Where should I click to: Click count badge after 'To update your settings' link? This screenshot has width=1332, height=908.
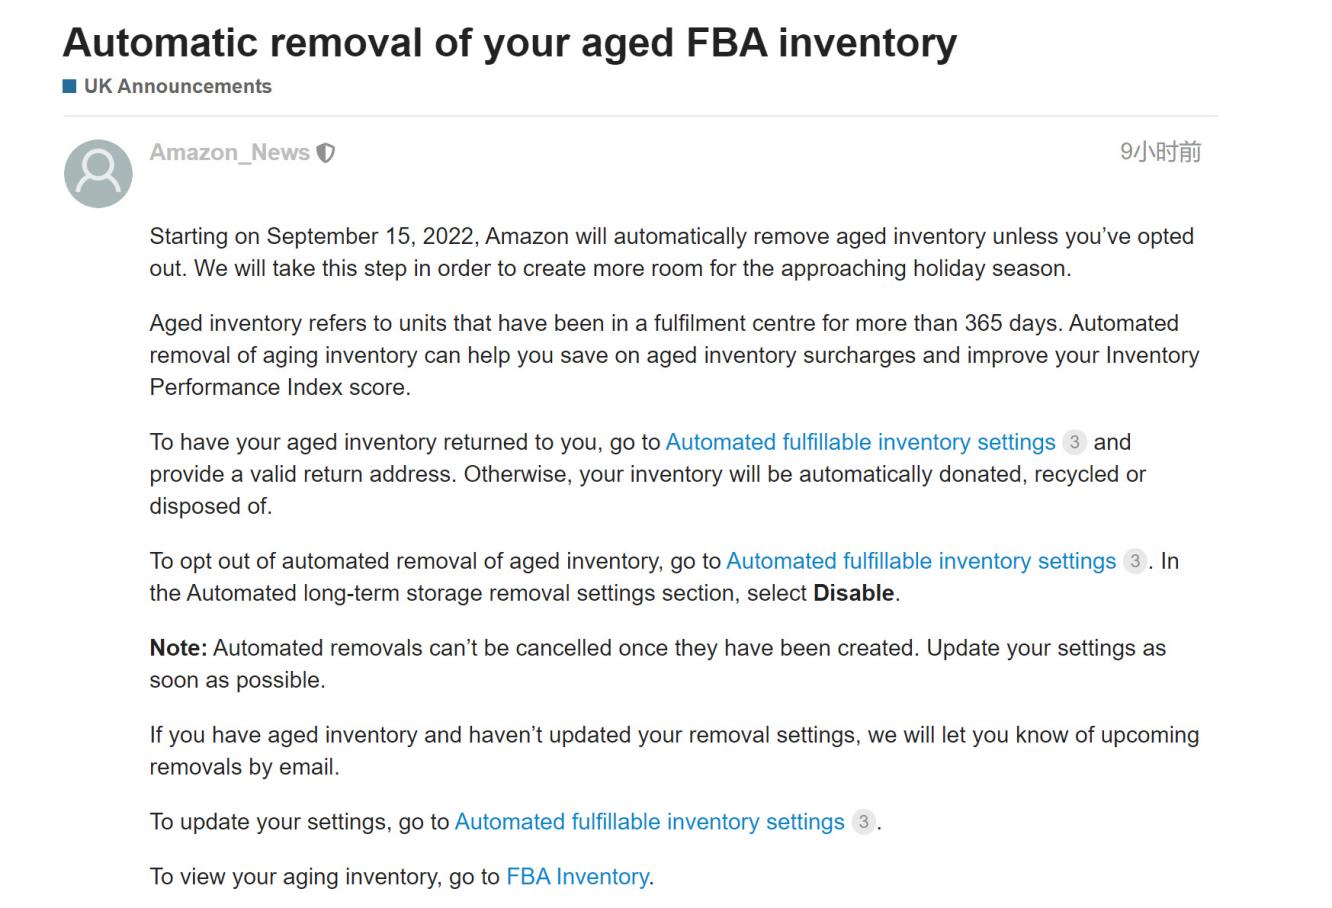point(863,822)
